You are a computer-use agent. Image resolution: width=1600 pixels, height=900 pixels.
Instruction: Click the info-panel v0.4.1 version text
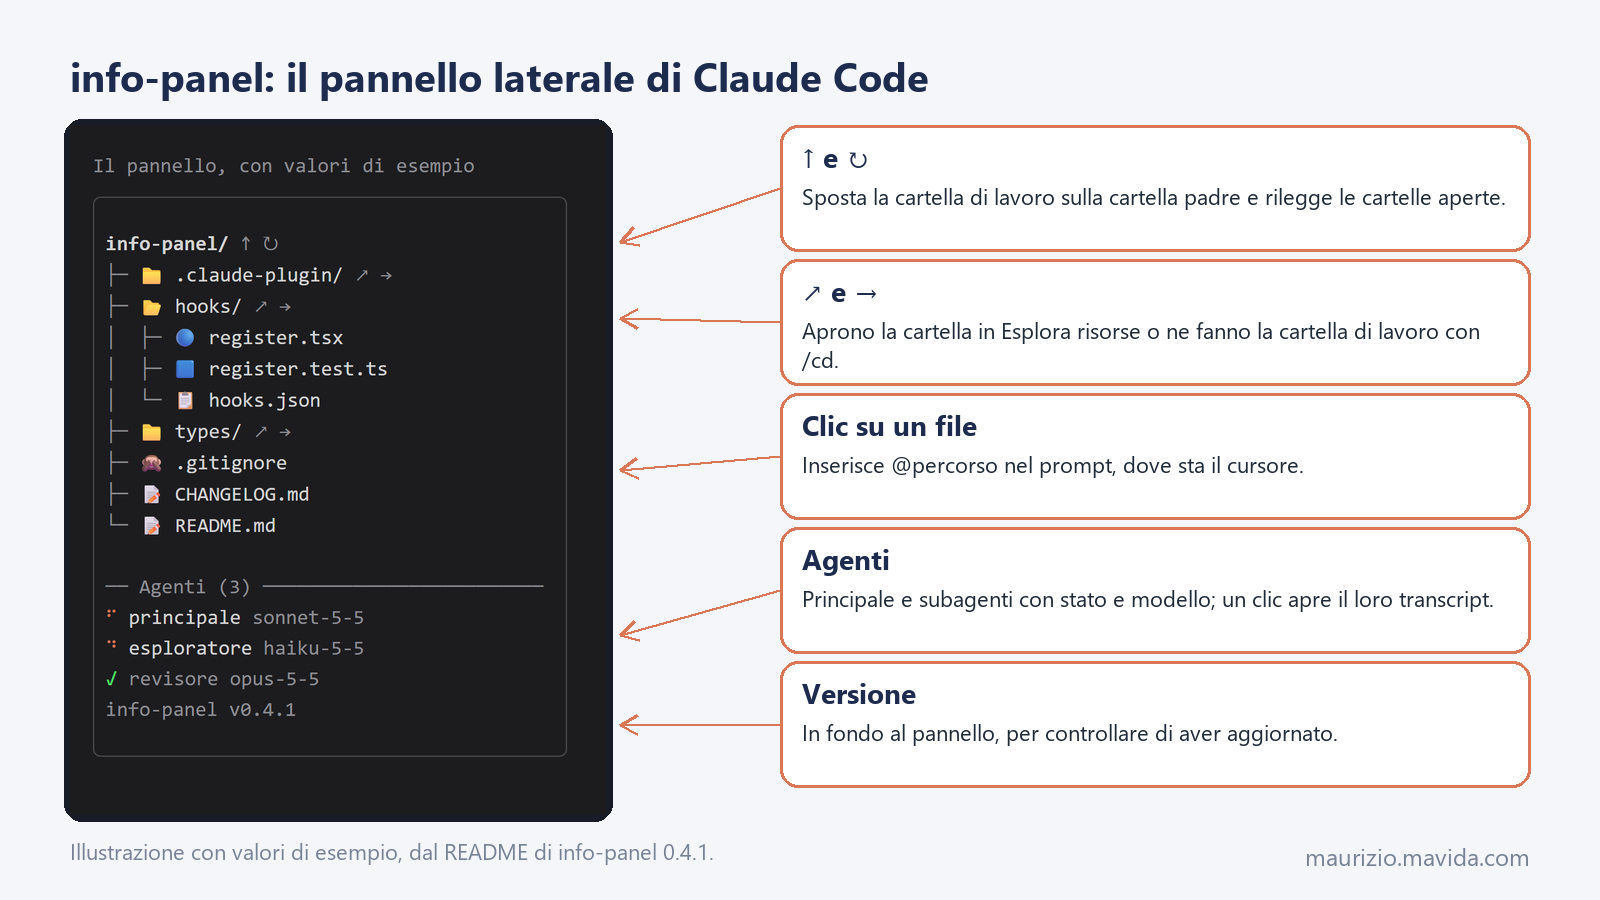coord(201,709)
